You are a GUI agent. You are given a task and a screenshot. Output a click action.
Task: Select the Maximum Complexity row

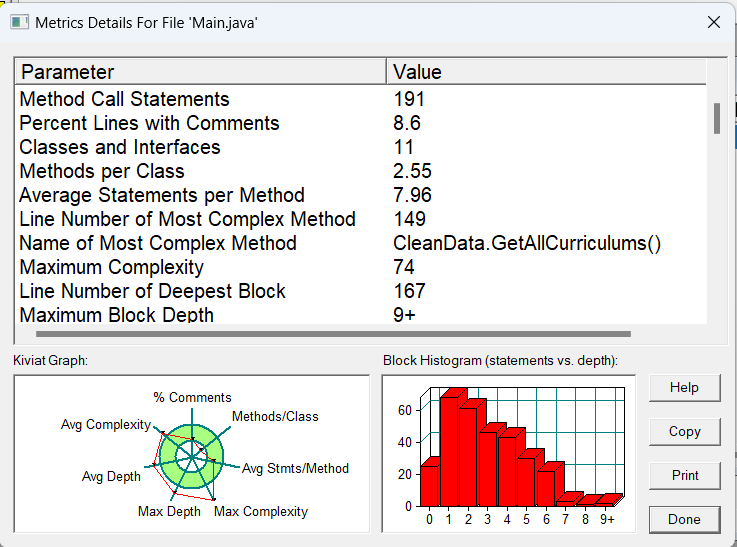coord(112,267)
